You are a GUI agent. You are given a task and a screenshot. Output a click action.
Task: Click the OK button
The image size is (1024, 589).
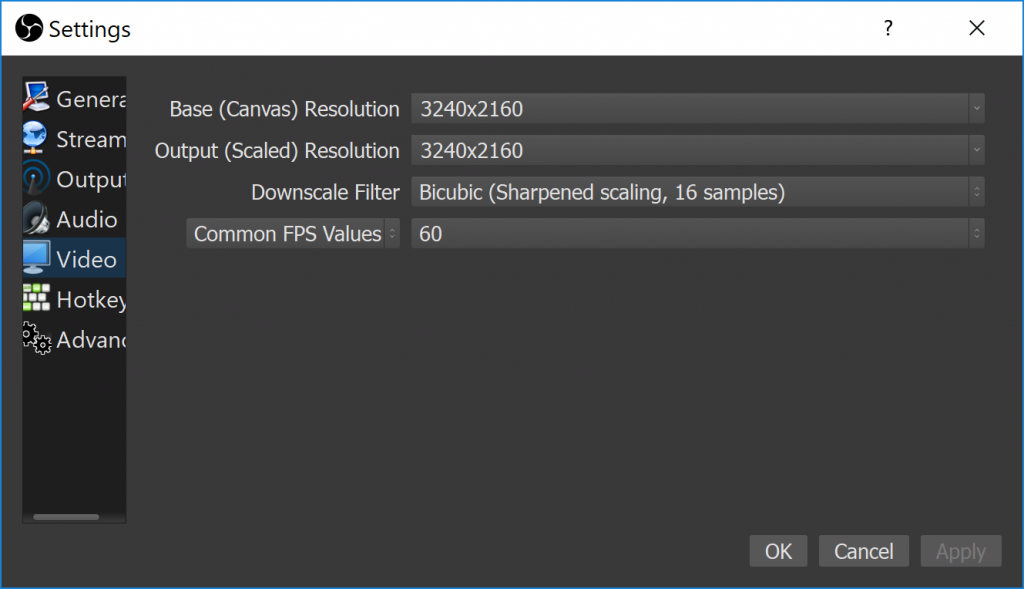point(778,551)
